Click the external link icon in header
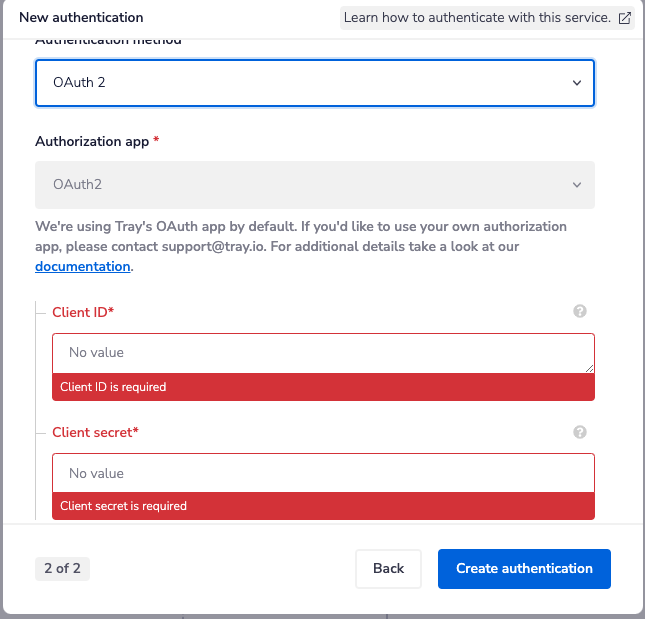 point(625,18)
